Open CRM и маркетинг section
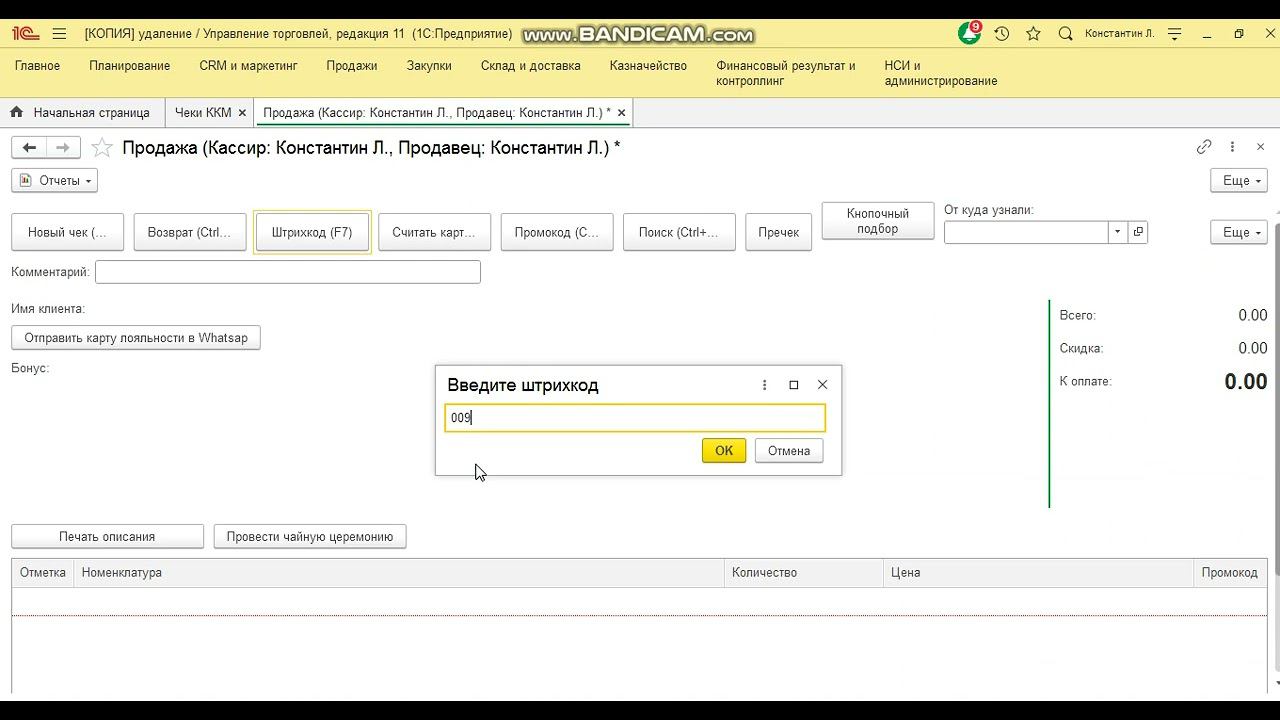 pos(248,66)
